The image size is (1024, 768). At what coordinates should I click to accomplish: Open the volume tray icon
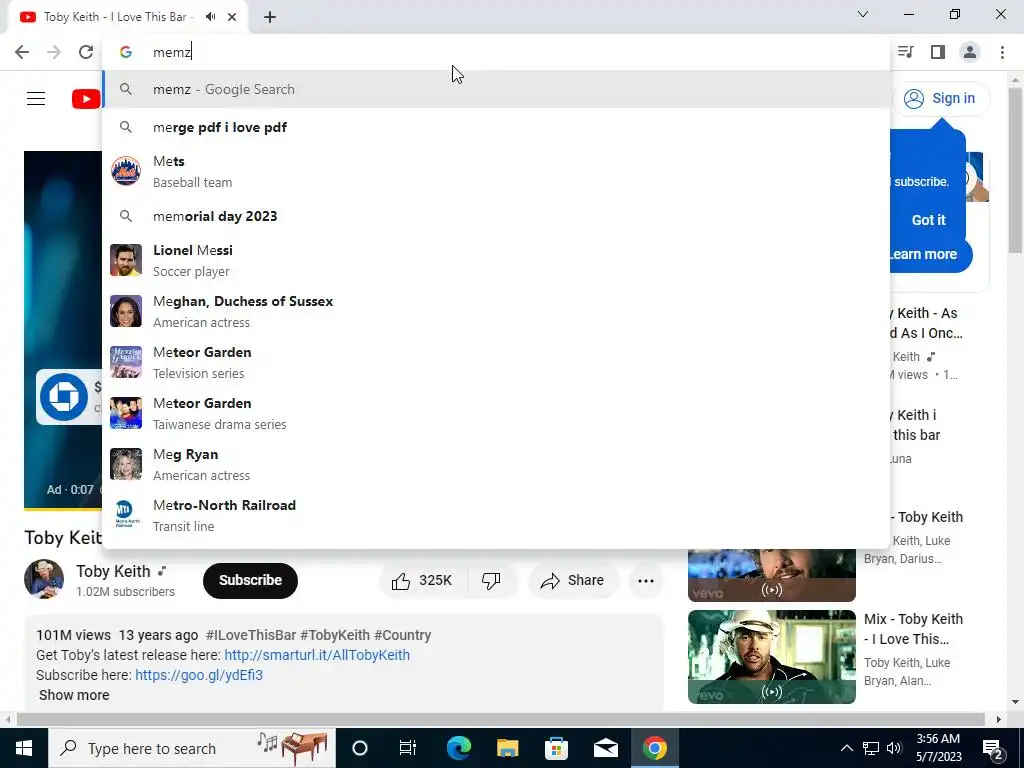coord(895,748)
